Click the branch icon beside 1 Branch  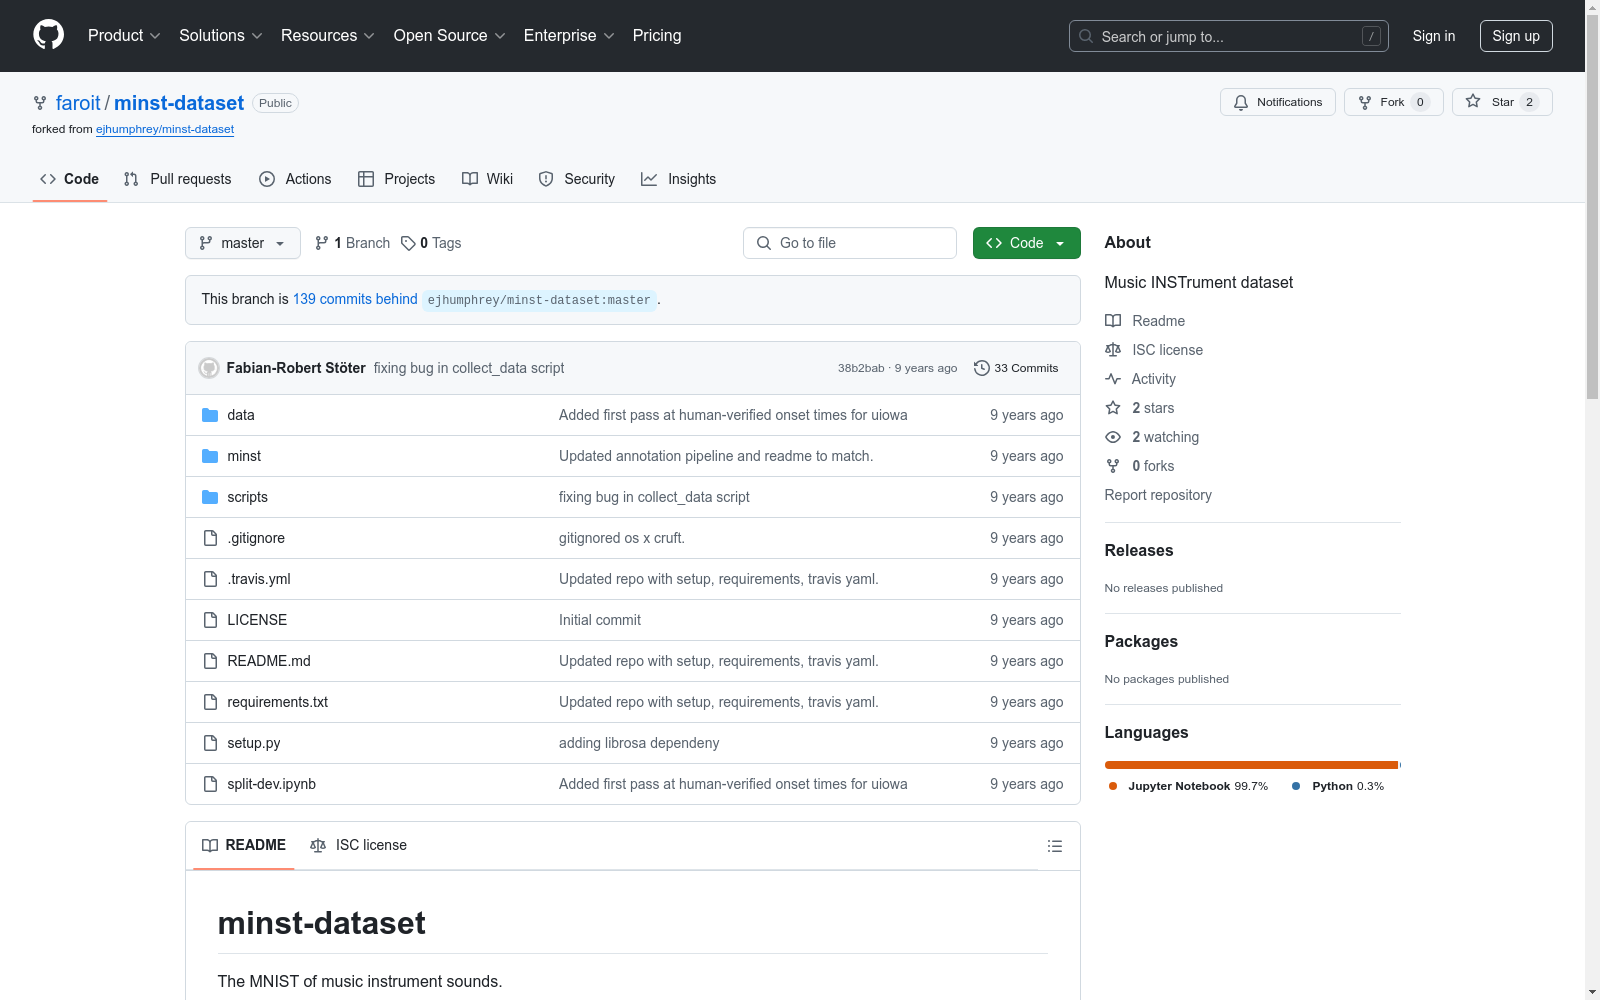click(x=322, y=243)
